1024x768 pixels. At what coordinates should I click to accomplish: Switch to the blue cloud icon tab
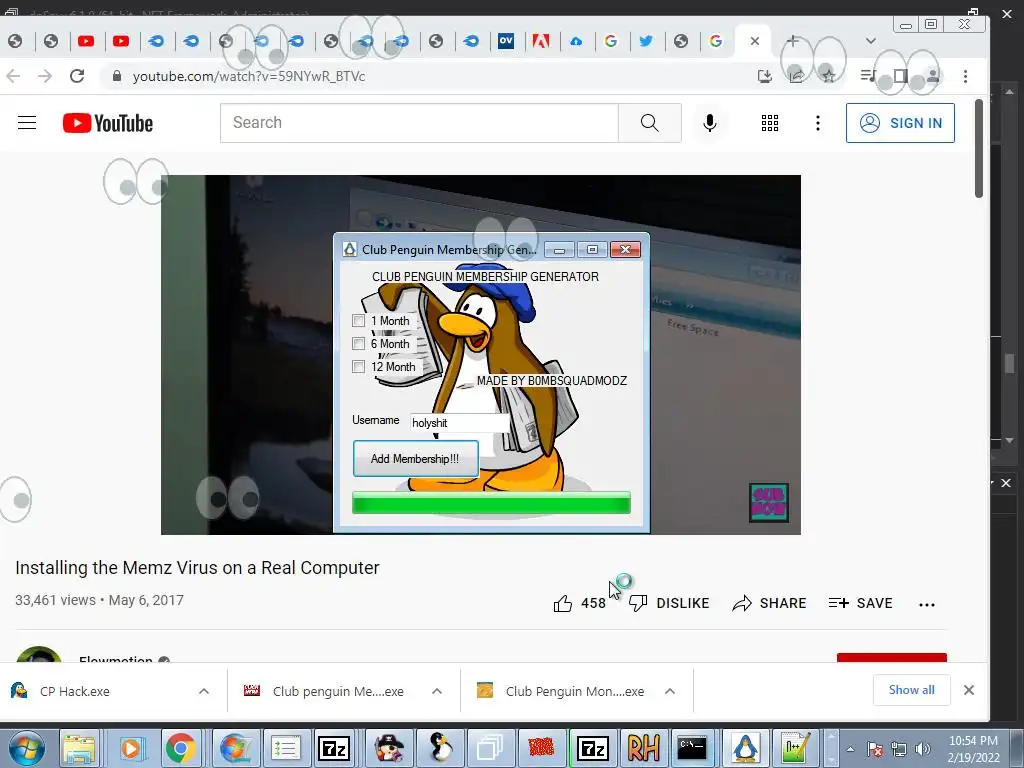576,41
